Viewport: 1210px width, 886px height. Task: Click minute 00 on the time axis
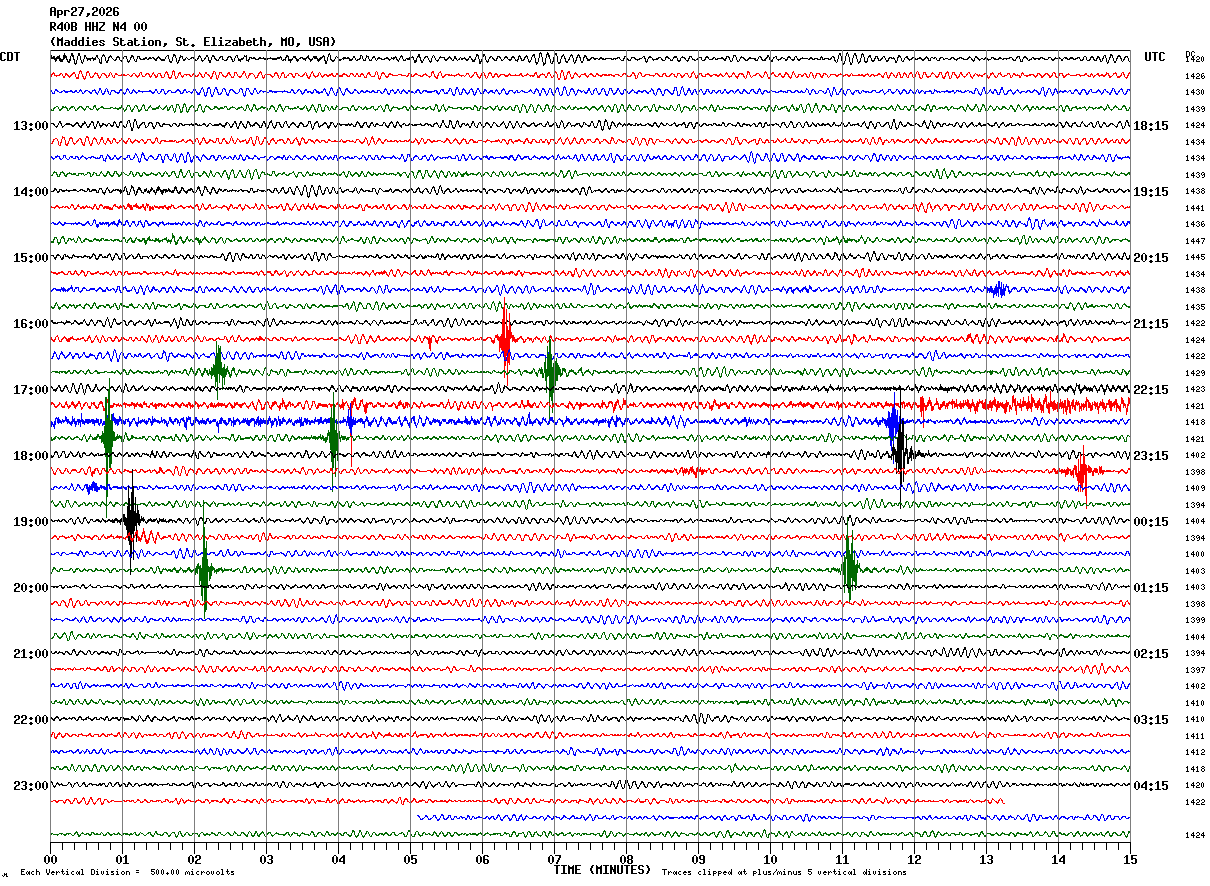click(50, 859)
